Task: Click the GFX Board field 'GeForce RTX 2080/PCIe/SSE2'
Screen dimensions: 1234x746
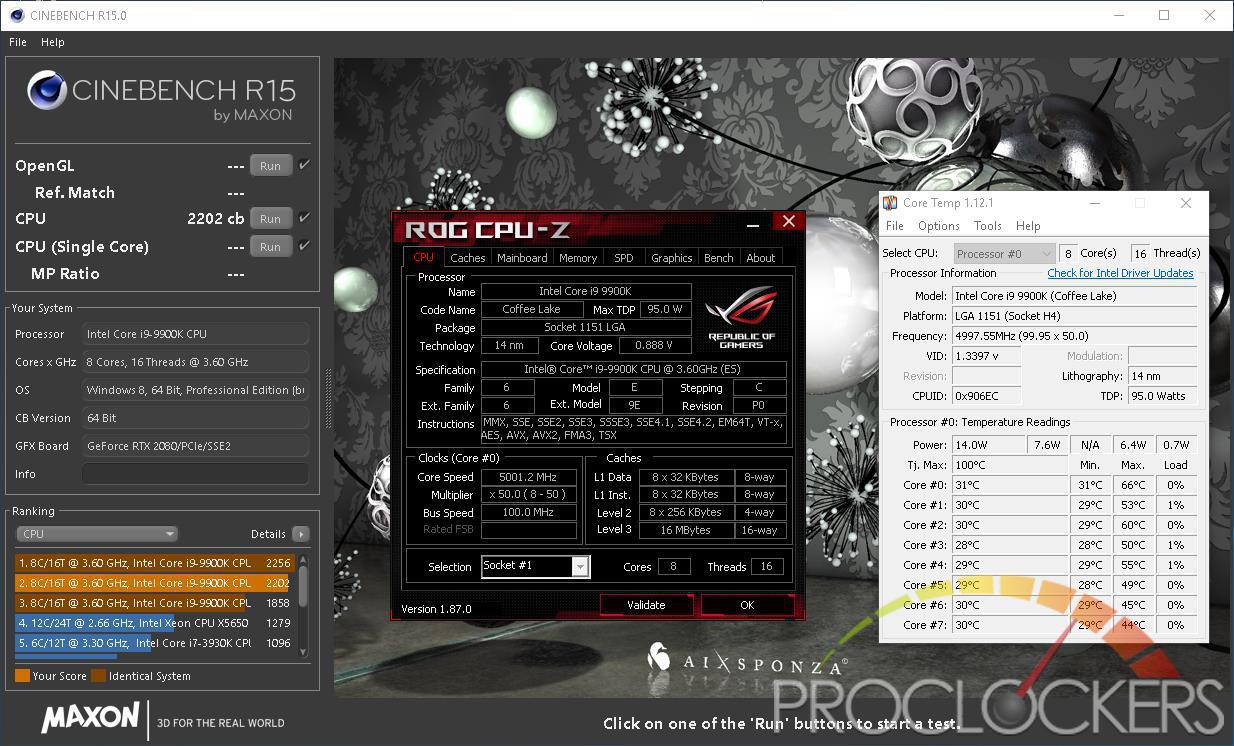Action: coord(195,446)
